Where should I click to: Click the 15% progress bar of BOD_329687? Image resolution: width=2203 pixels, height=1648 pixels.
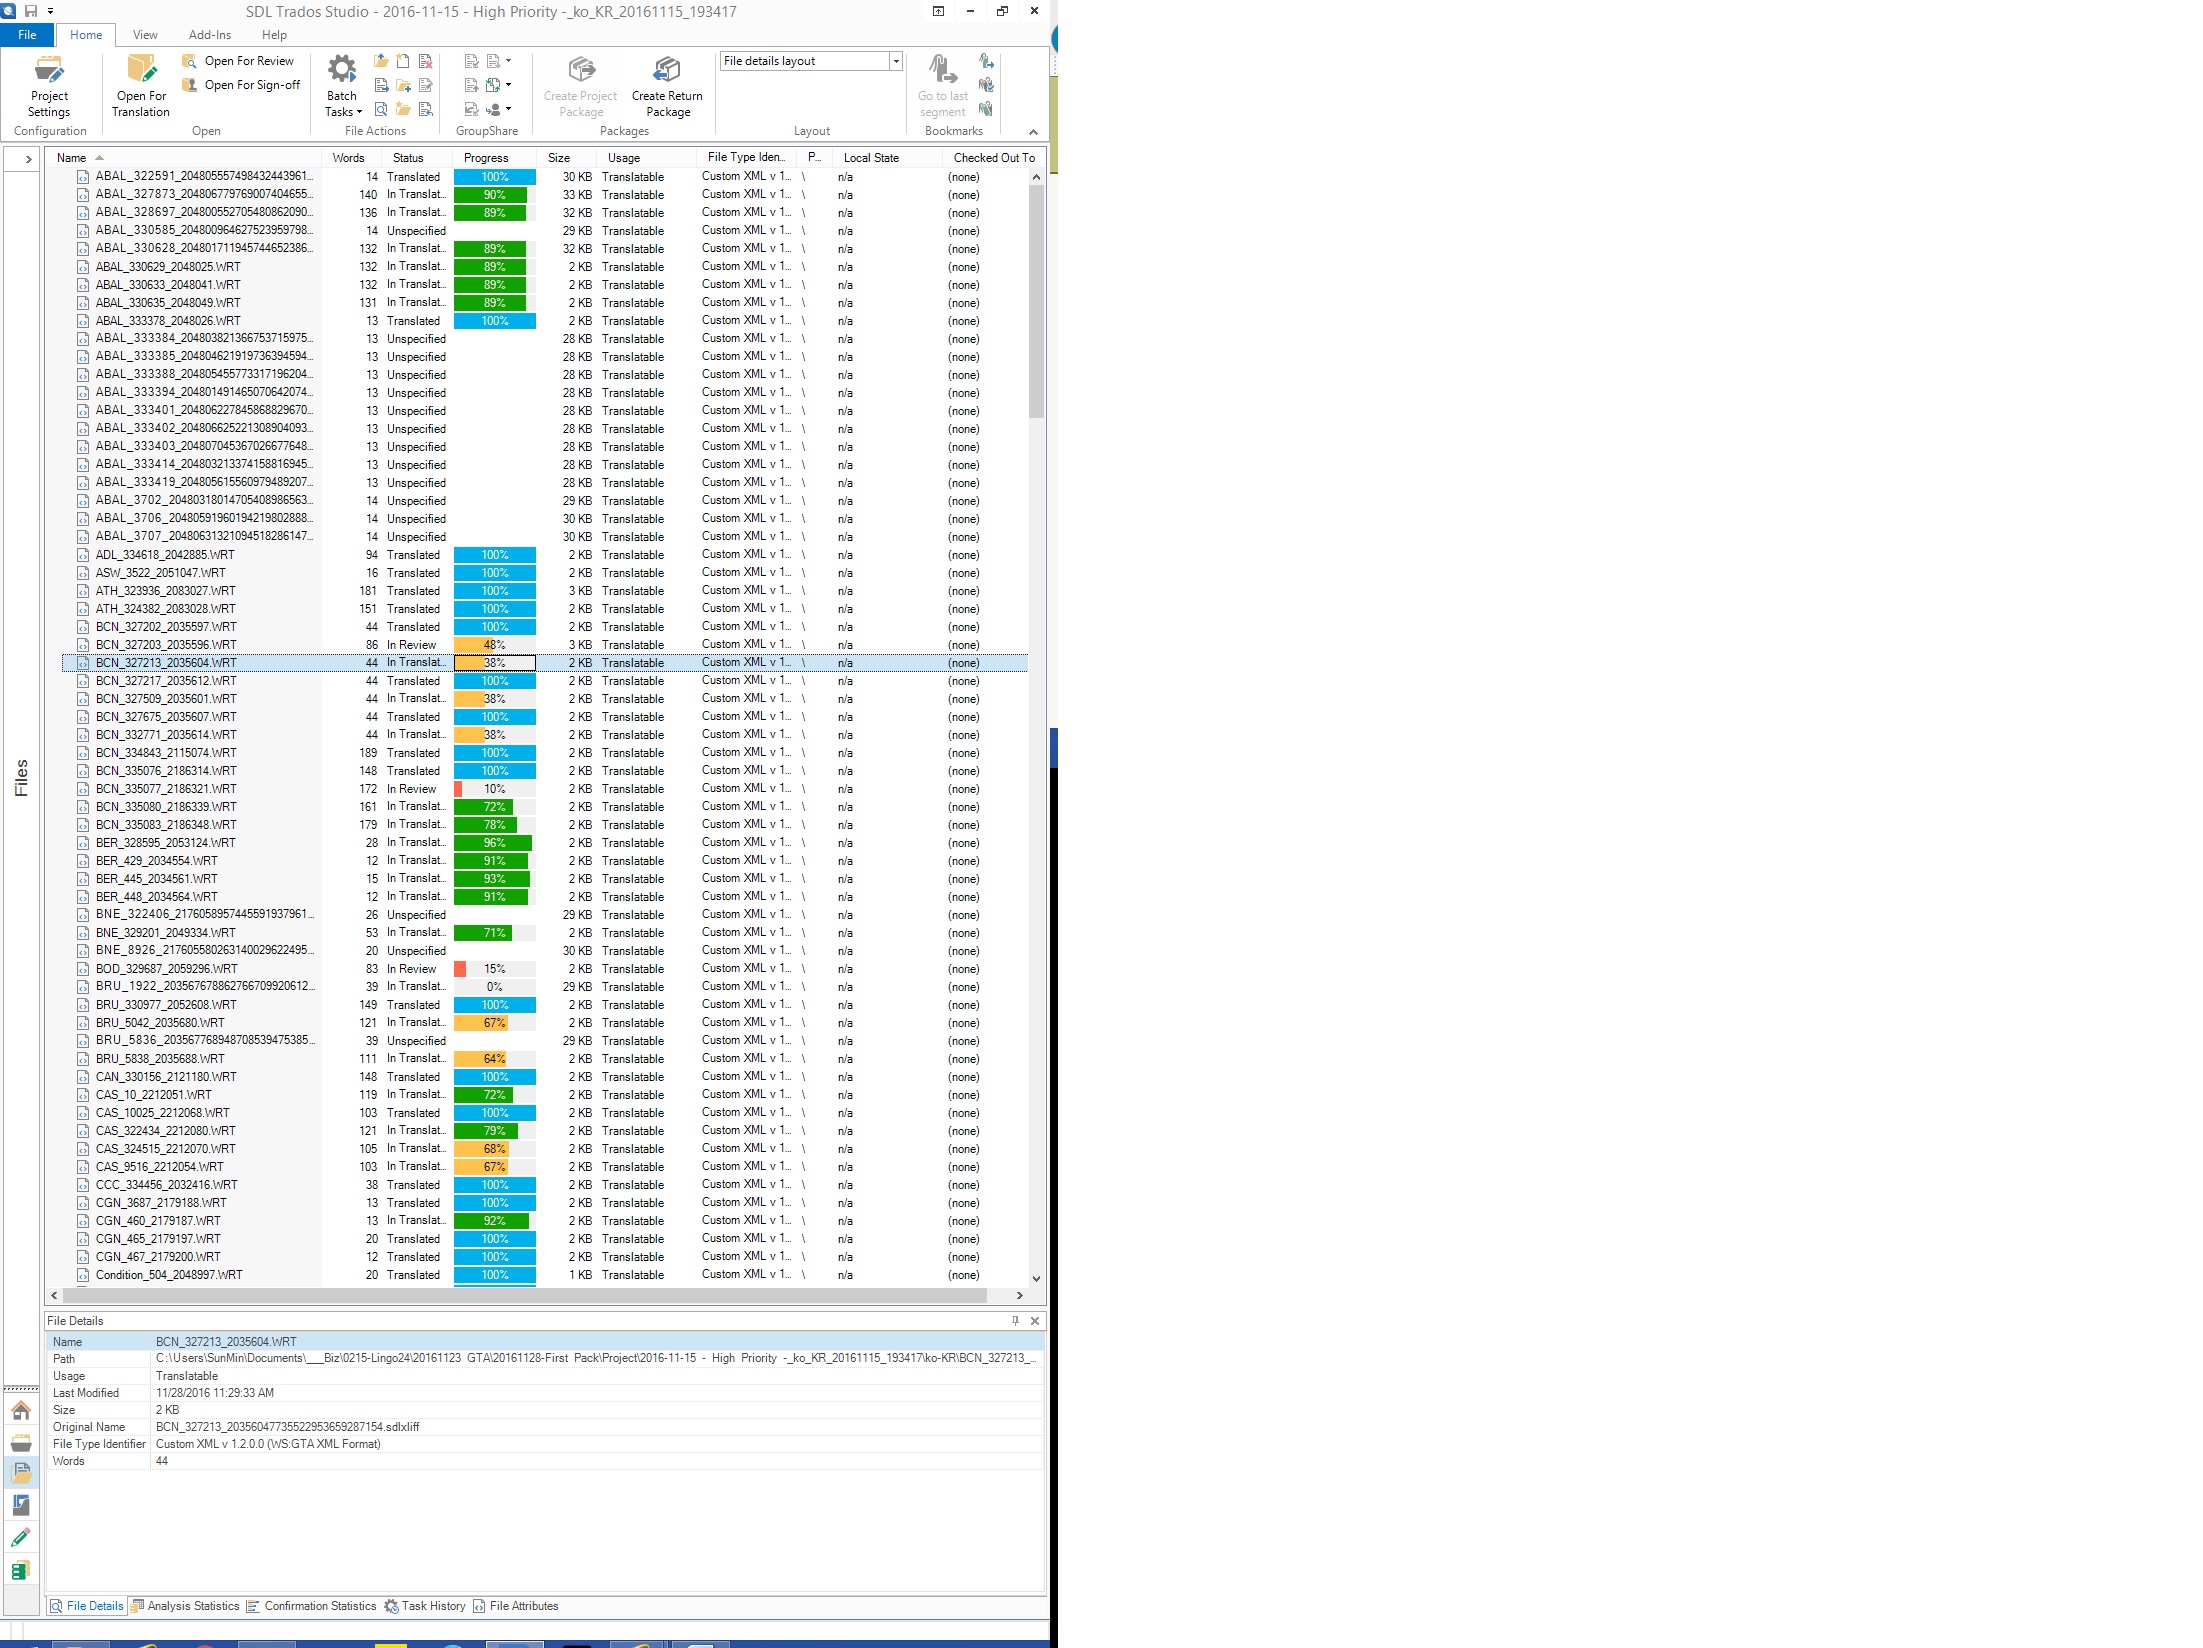[x=495, y=969]
